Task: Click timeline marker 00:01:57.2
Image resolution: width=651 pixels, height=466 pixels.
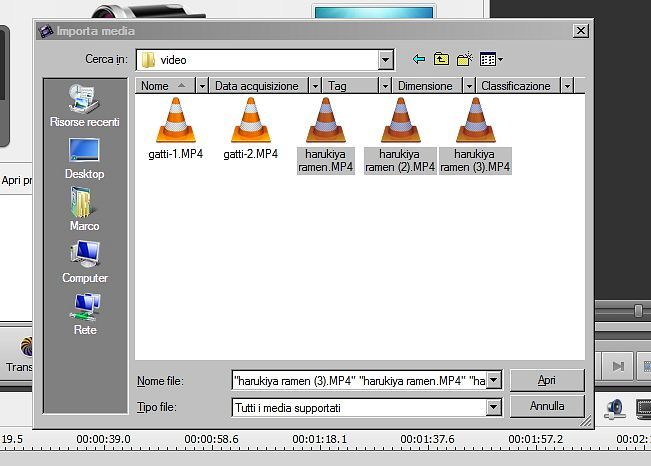Action: click(x=536, y=439)
